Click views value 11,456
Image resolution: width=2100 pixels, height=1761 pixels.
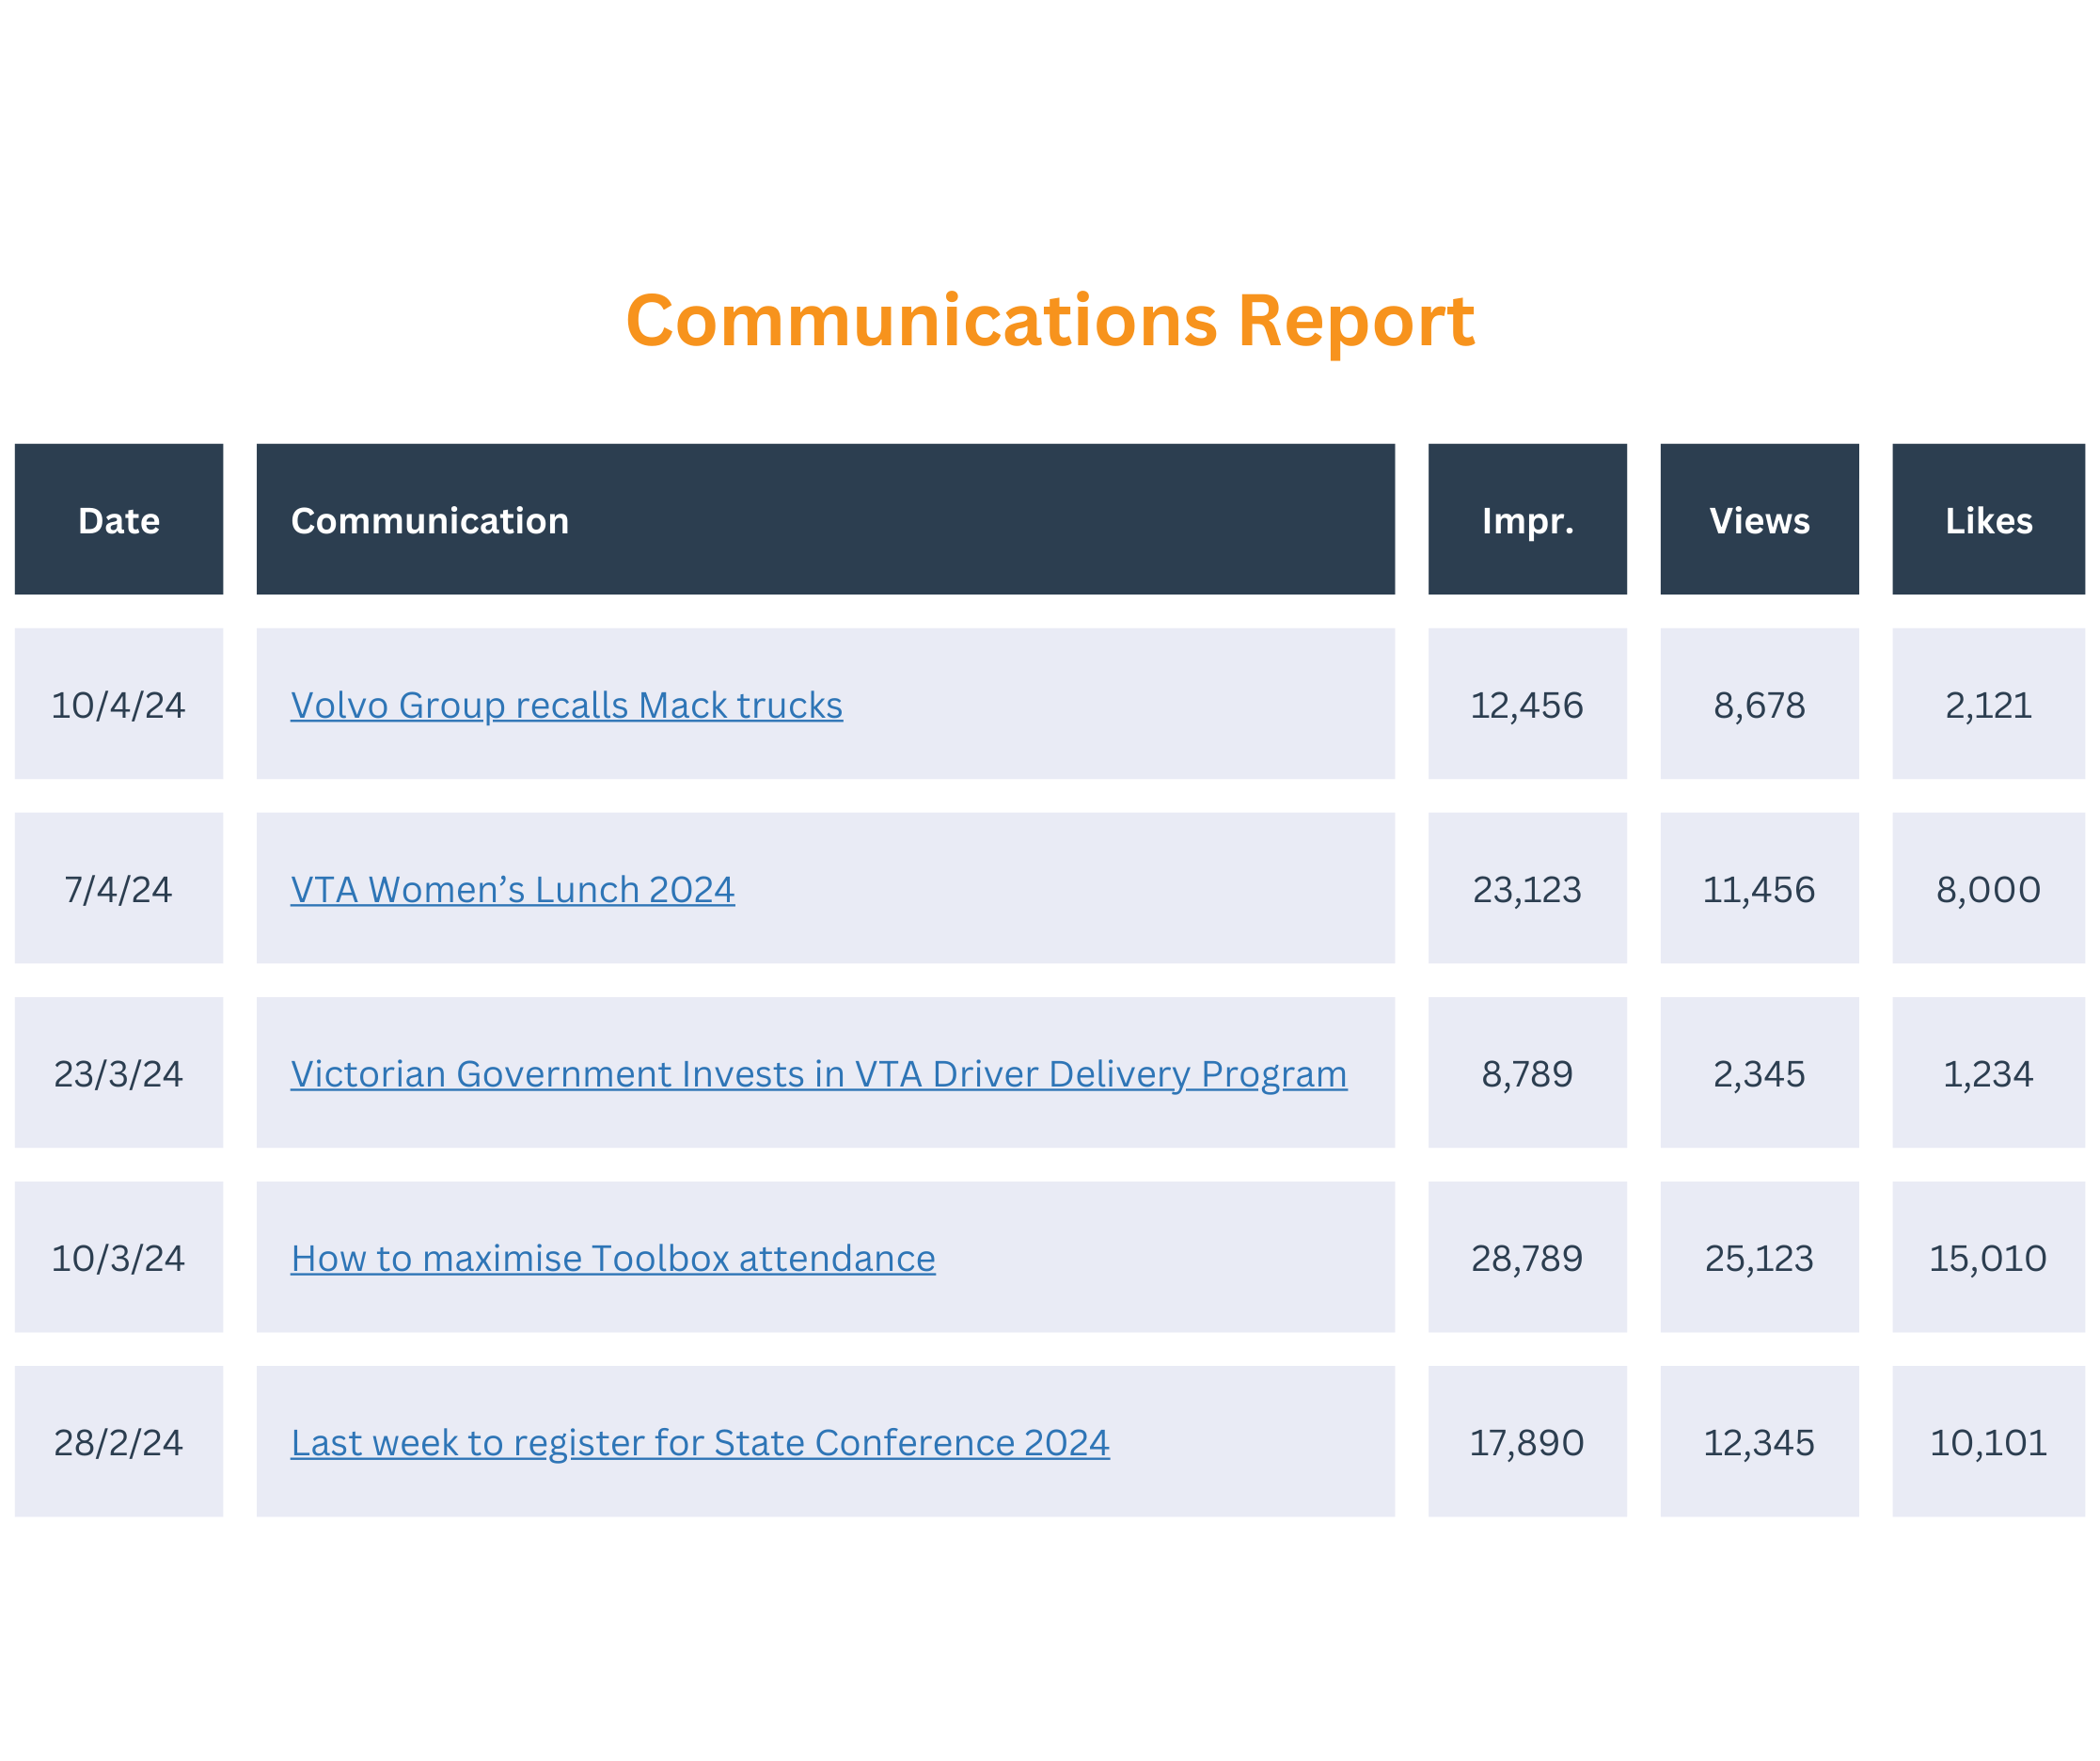pyautogui.click(x=1758, y=890)
